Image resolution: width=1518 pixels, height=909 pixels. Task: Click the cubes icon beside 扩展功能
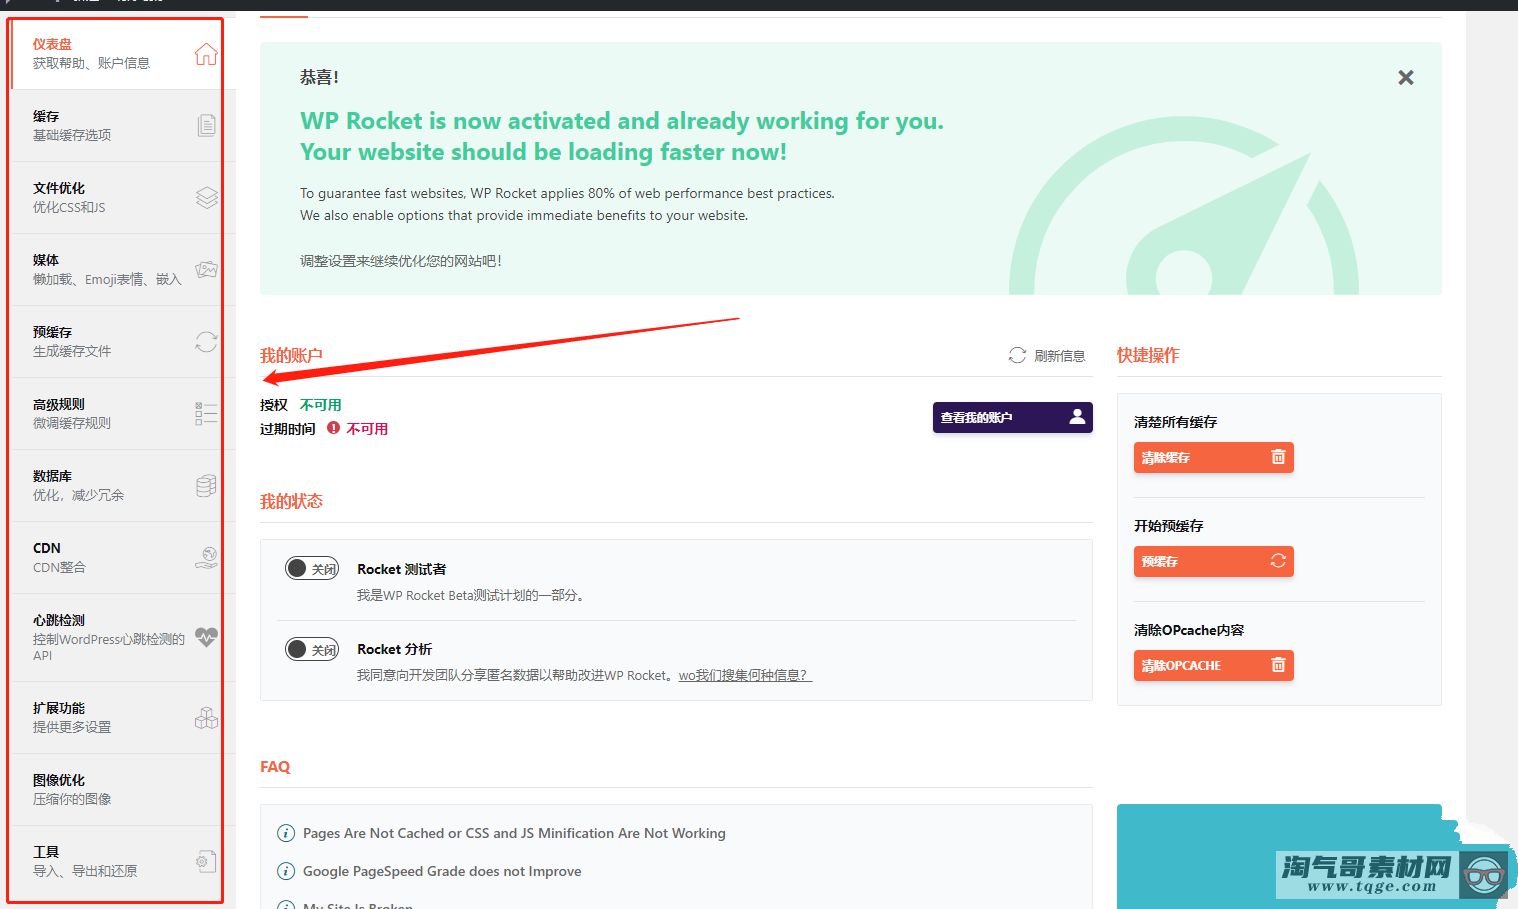tap(206, 718)
